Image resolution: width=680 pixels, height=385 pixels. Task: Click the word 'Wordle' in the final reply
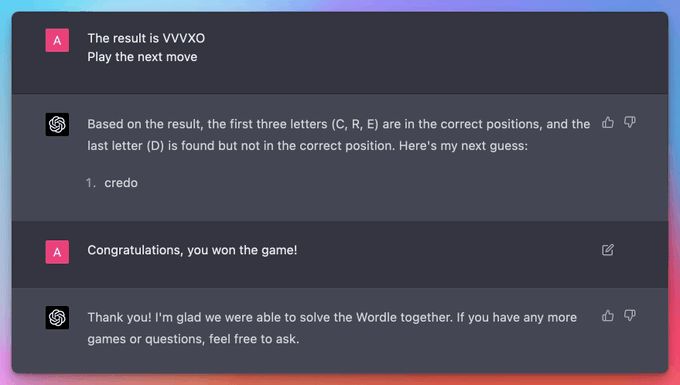[x=376, y=317]
